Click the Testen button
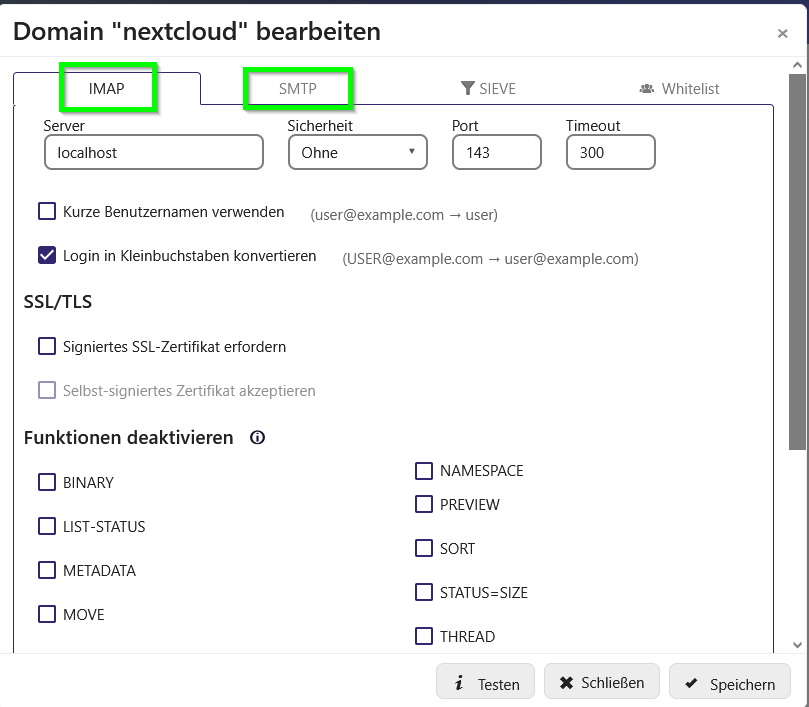The image size is (809, 707). click(486, 683)
